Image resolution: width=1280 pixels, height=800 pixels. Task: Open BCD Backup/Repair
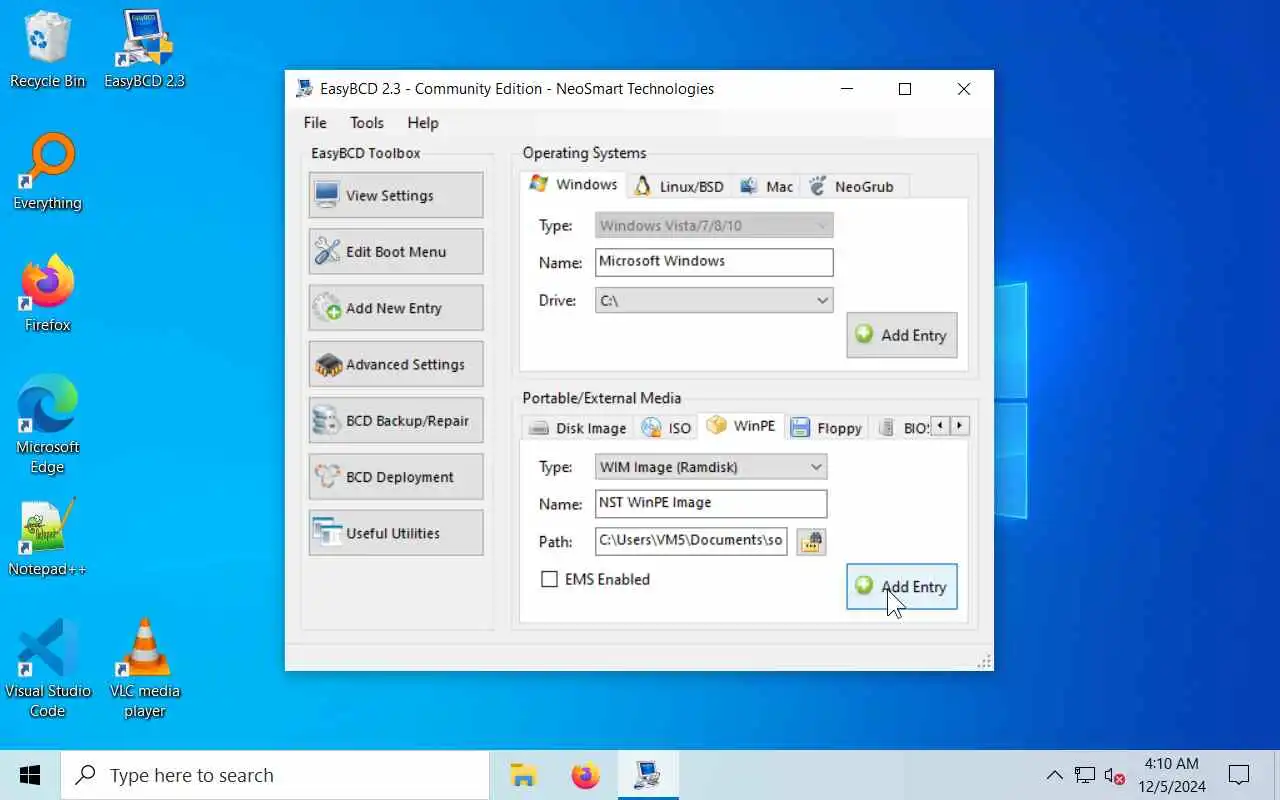(x=396, y=420)
